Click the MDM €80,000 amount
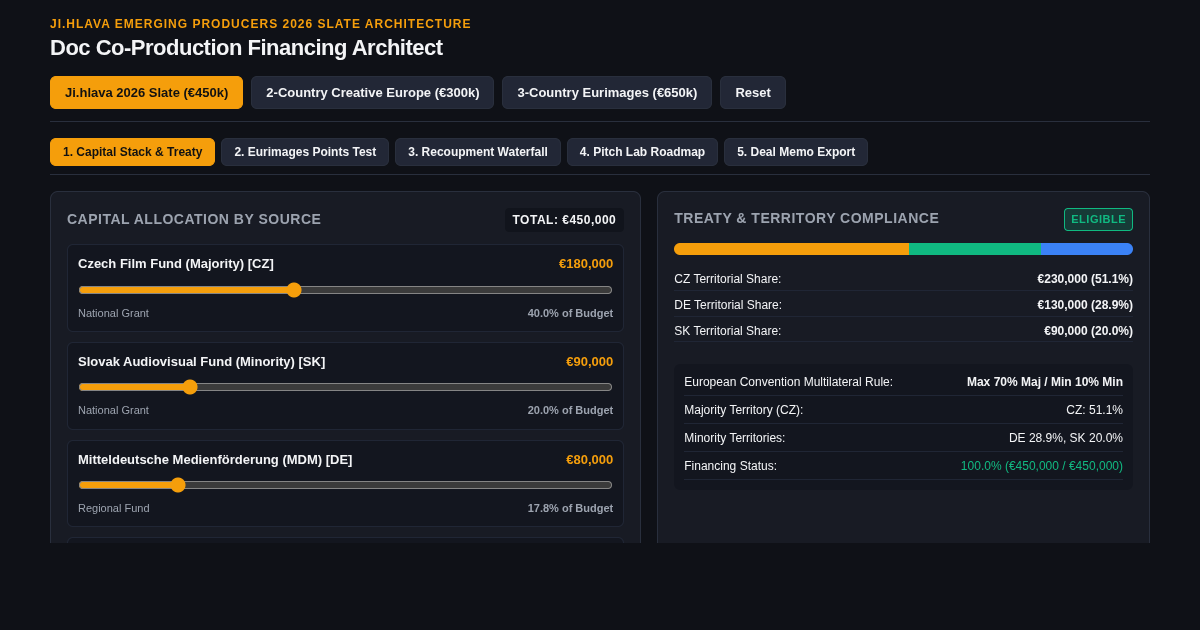The height and width of the screenshot is (630, 1200). [x=589, y=459]
